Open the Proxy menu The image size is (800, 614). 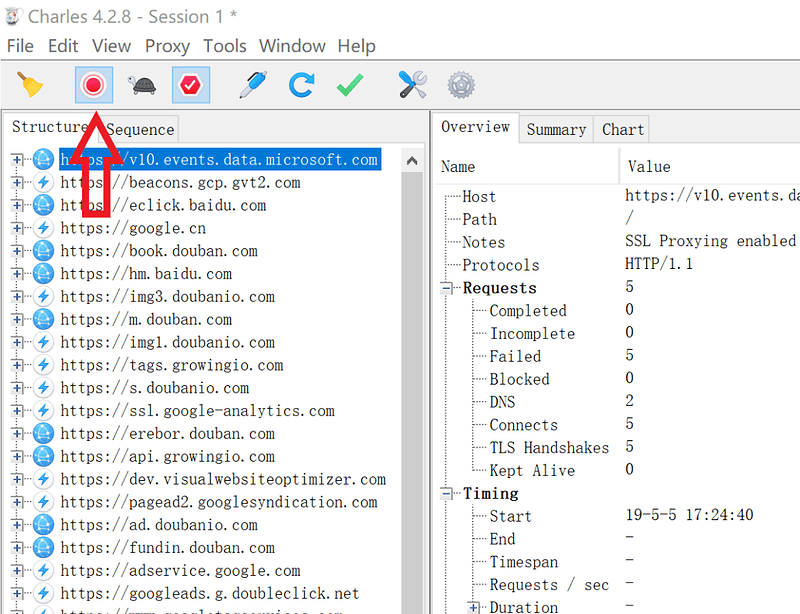point(167,46)
